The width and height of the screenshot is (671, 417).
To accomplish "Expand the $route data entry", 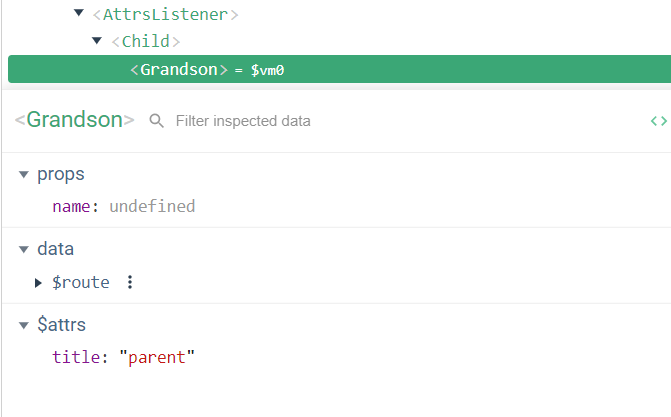I will (x=39, y=283).
